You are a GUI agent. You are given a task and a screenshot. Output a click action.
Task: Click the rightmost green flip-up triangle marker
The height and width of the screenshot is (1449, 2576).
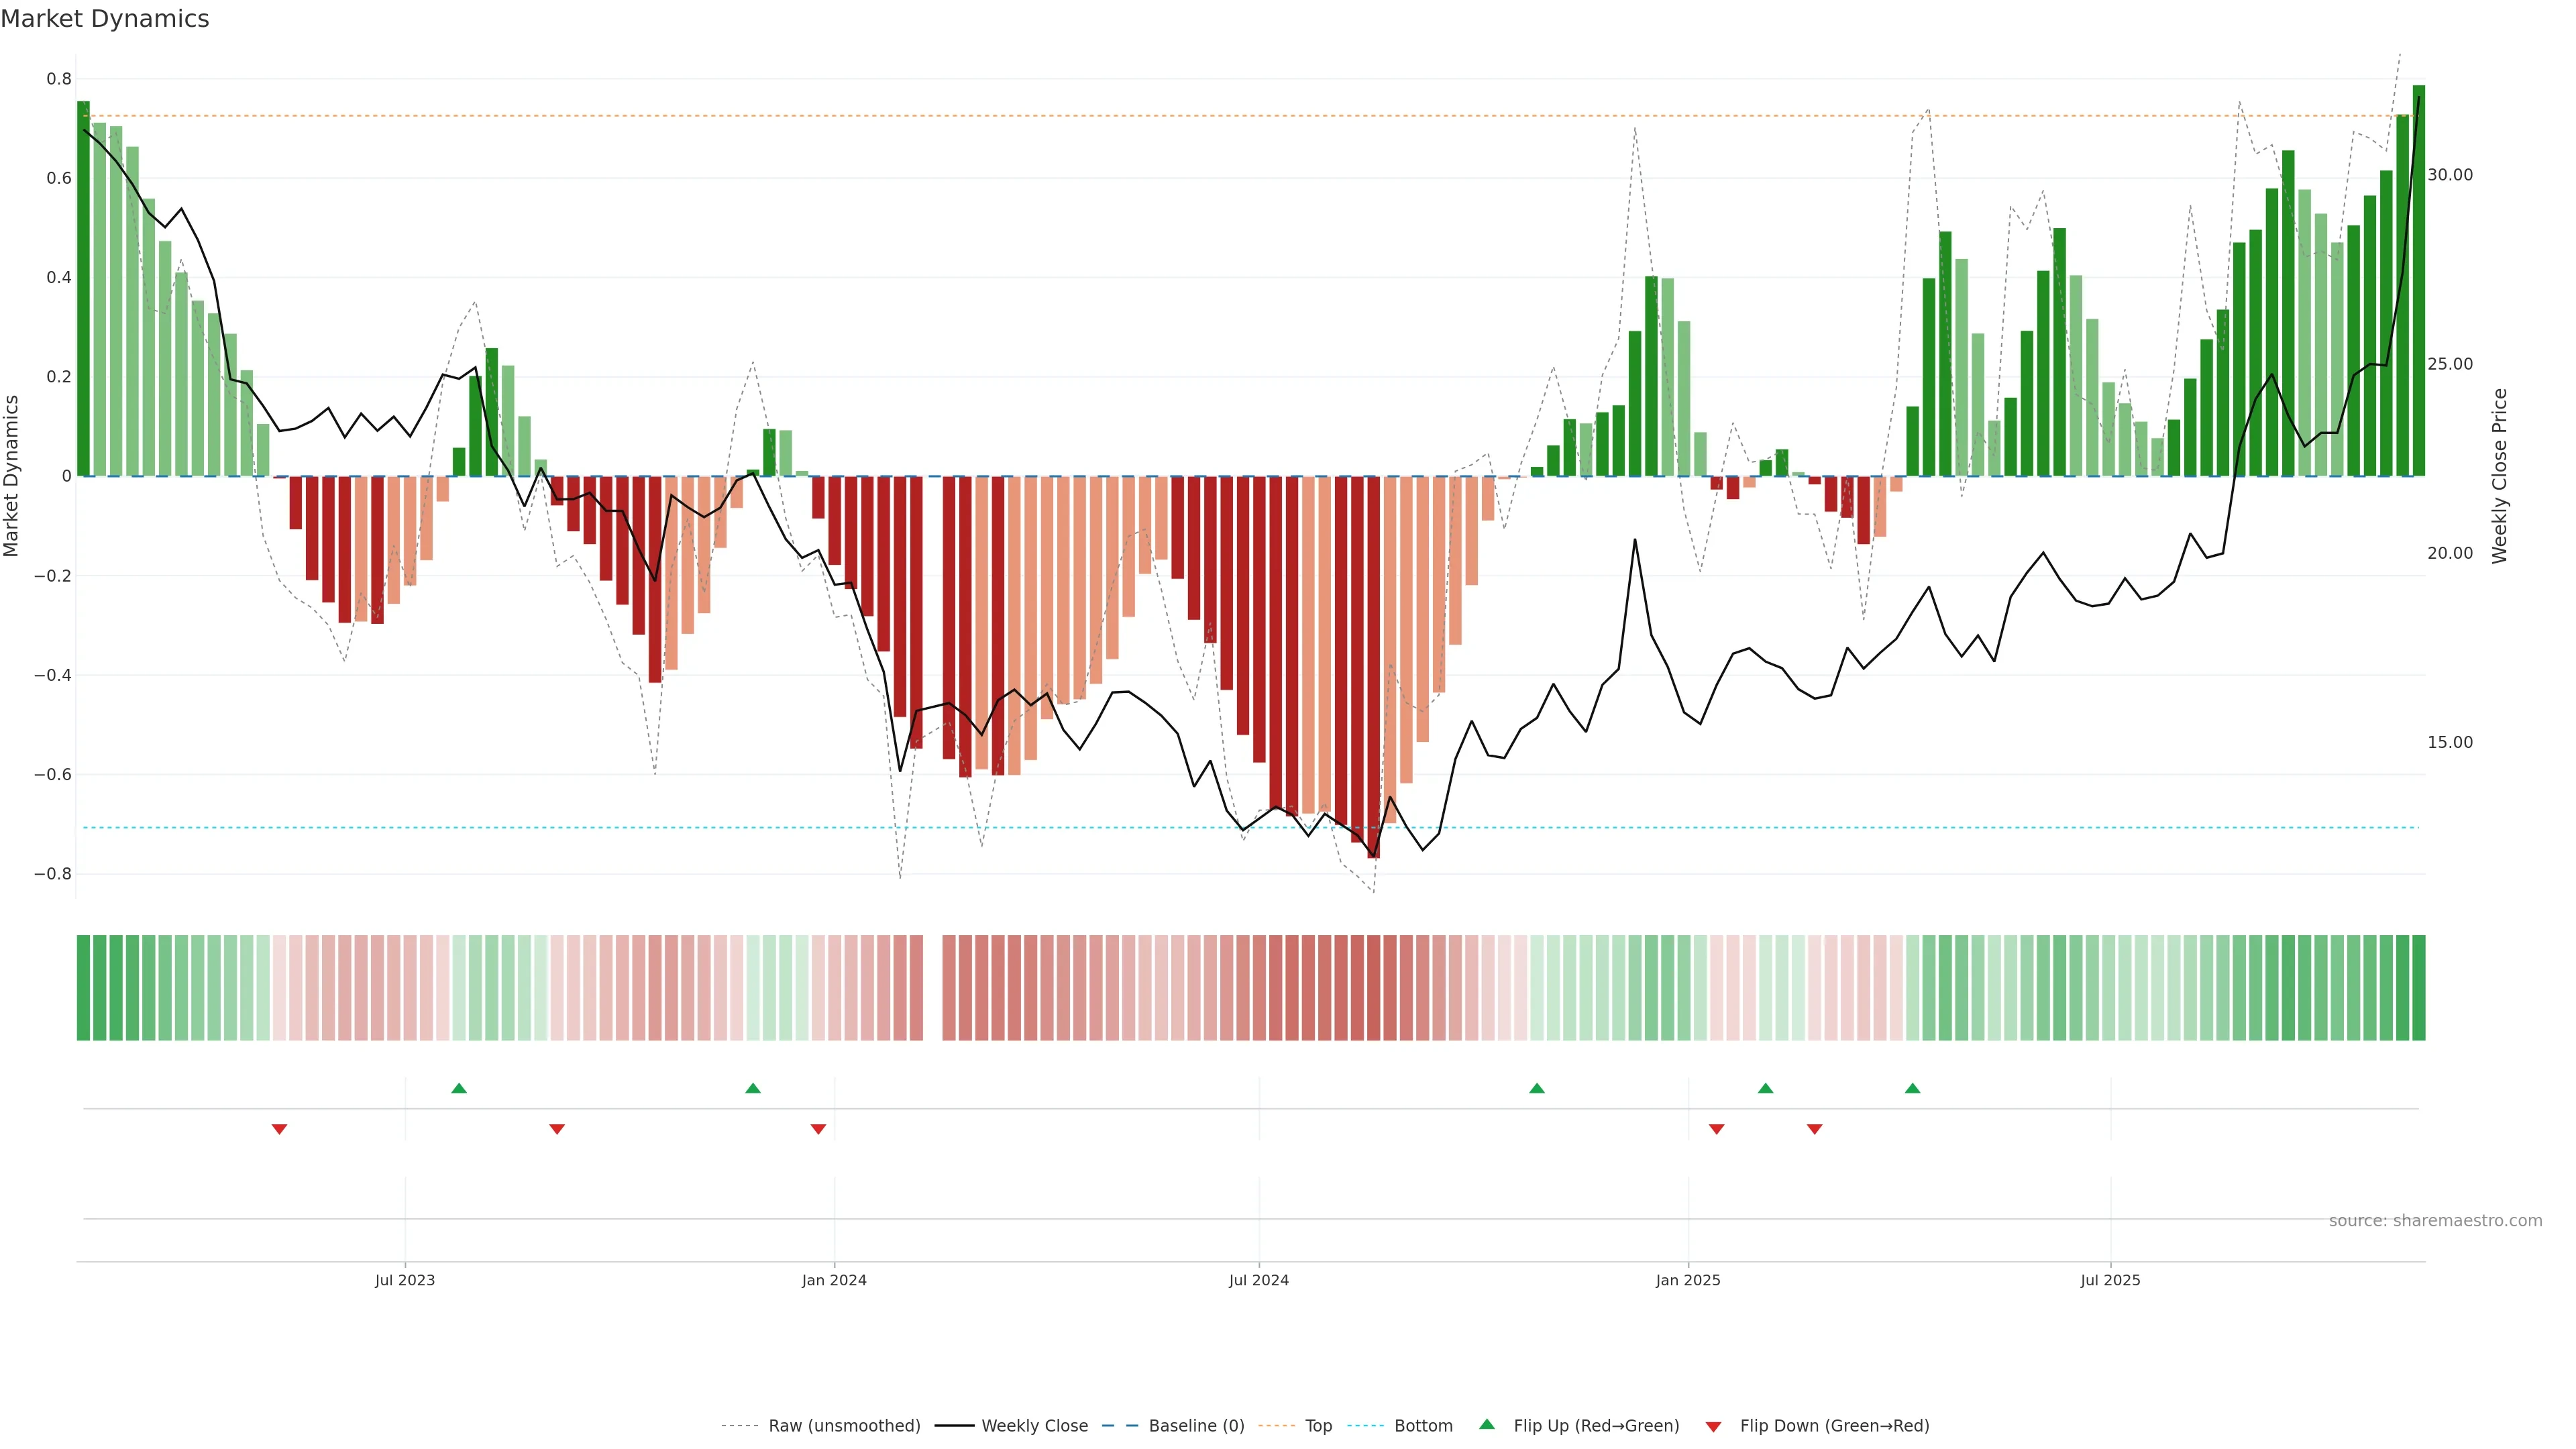[1912, 1088]
